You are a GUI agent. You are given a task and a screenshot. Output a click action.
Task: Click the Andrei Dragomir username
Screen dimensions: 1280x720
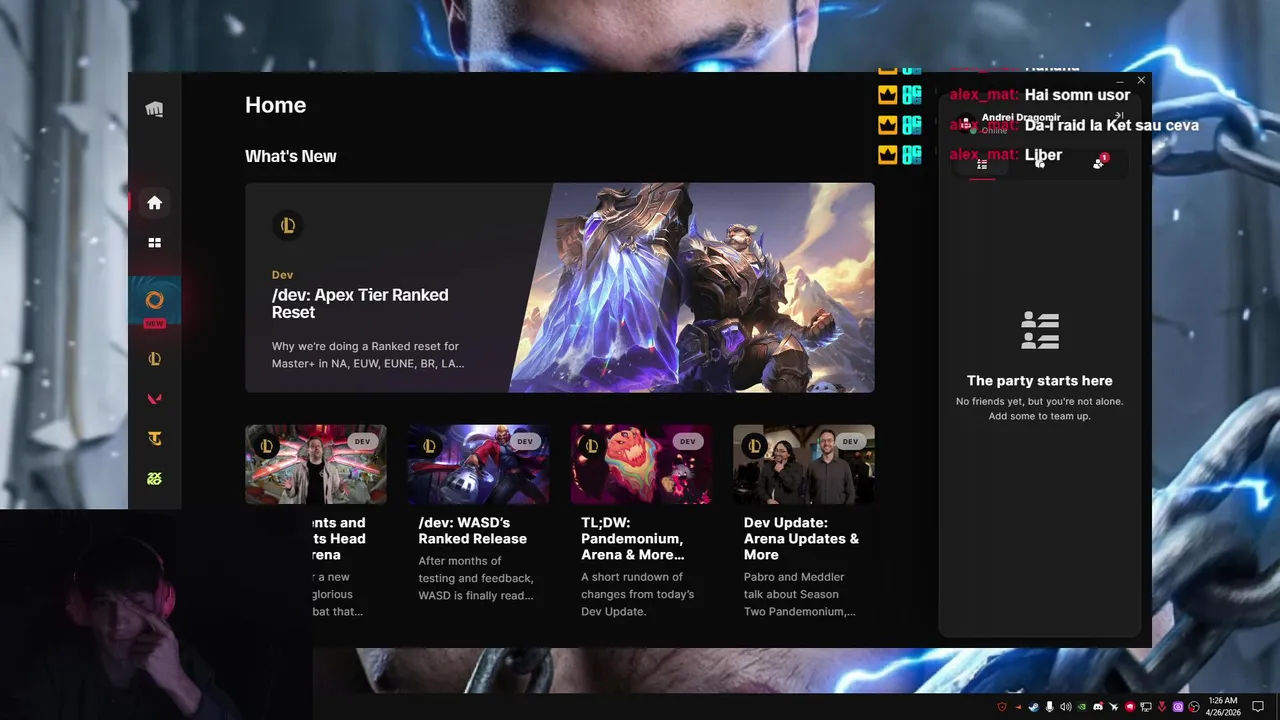[x=1021, y=118]
